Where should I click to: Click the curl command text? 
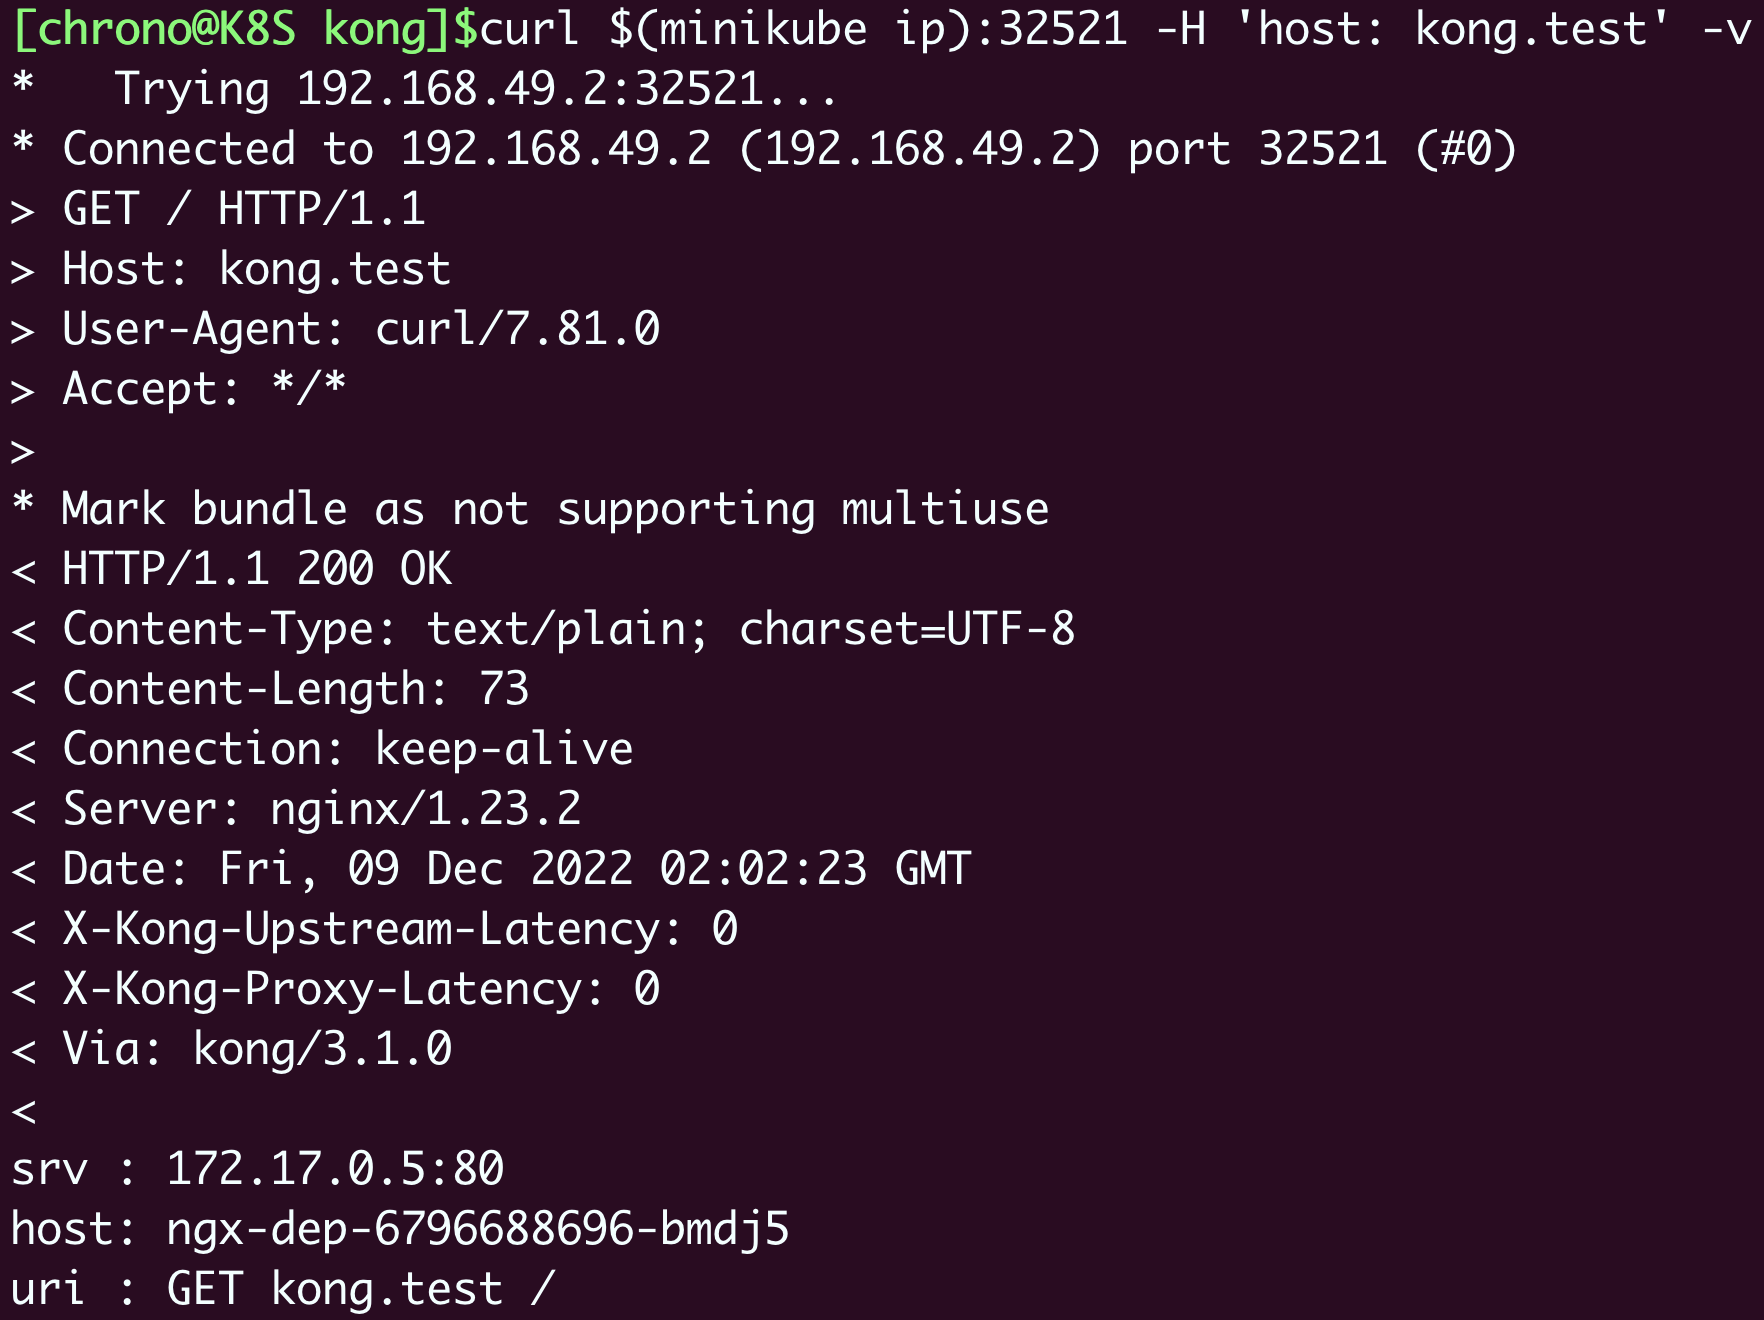(530, 30)
